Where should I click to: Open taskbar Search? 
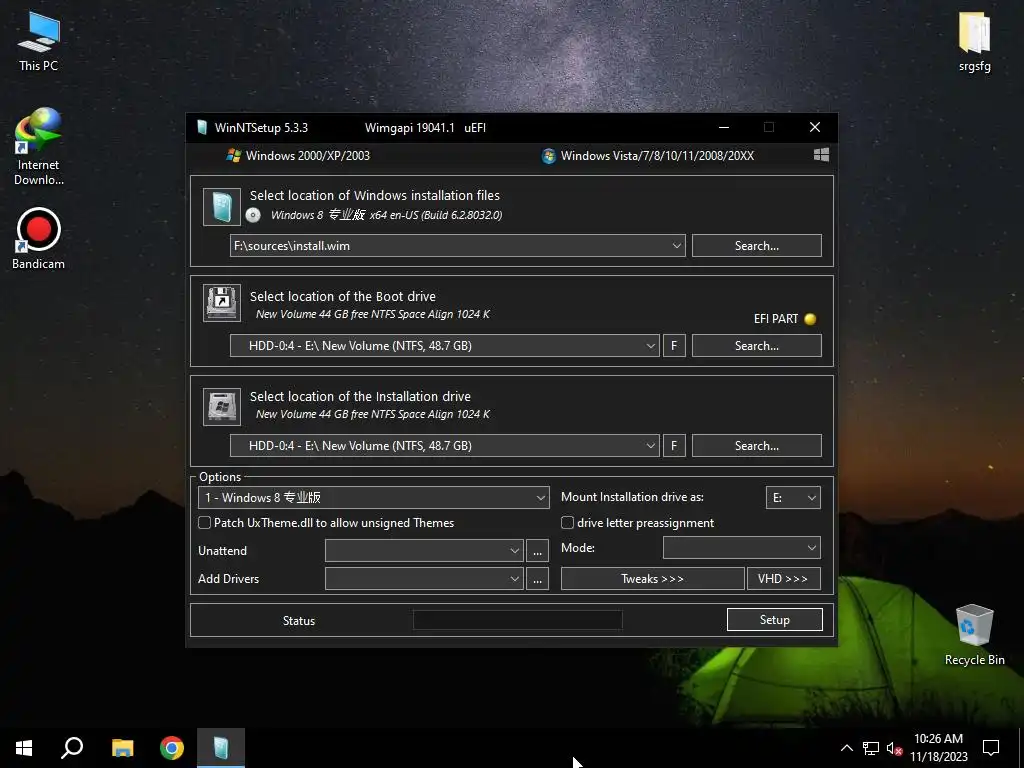click(x=72, y=748)
